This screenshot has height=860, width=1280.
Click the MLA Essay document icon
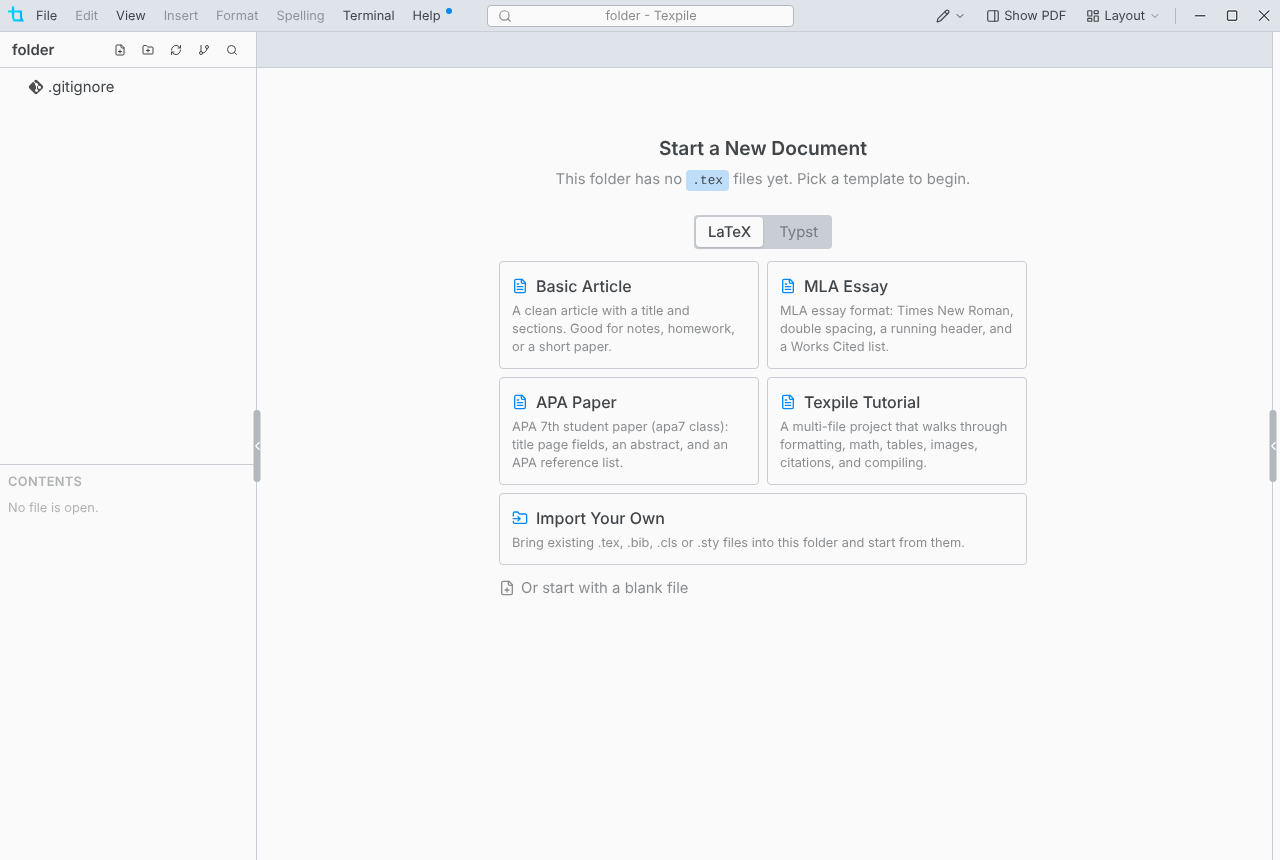tap(788, 286)
